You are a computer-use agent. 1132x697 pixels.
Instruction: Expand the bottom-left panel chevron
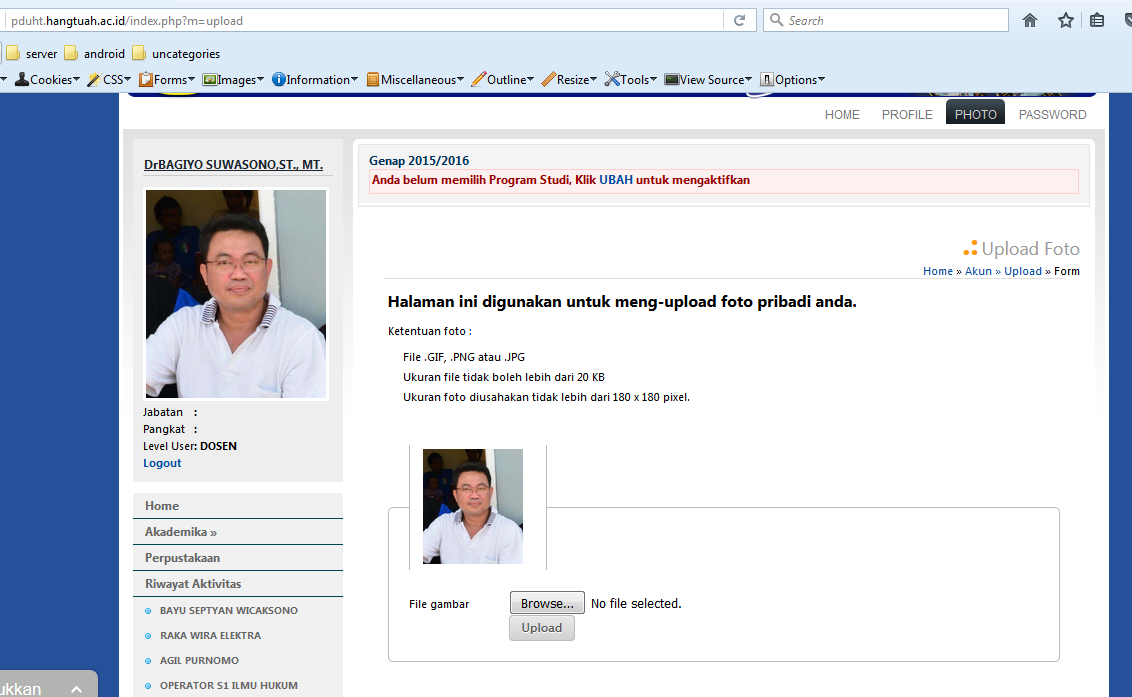click(x=76, y=689)
